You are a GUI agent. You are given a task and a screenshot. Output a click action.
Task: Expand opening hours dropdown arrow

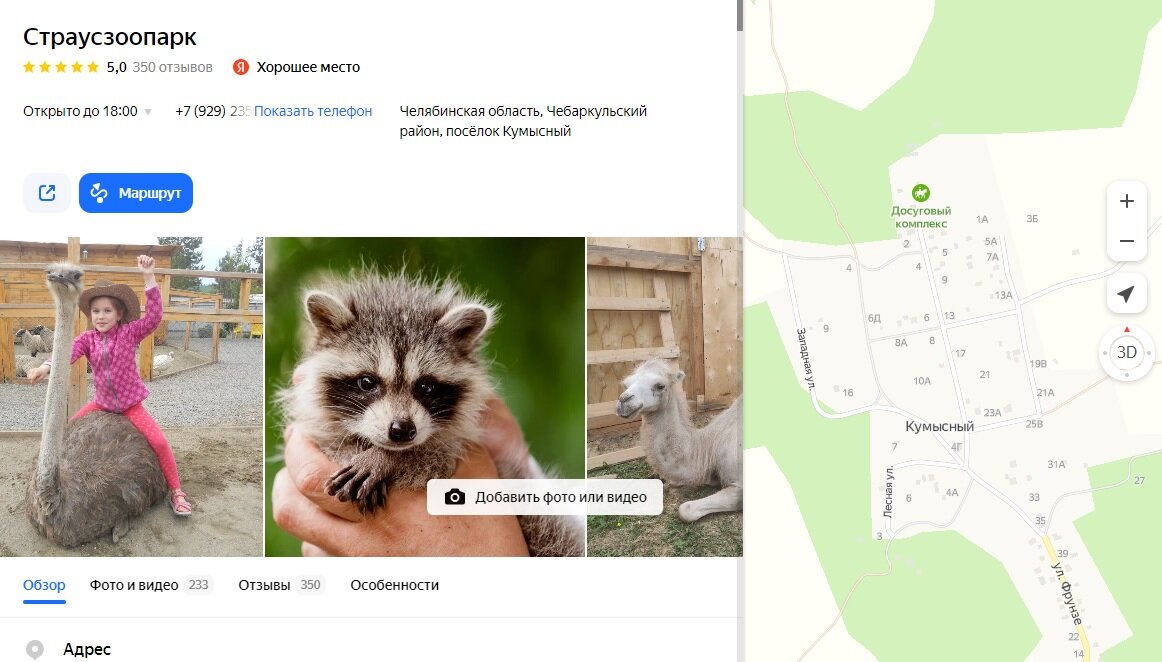(148, 112)
